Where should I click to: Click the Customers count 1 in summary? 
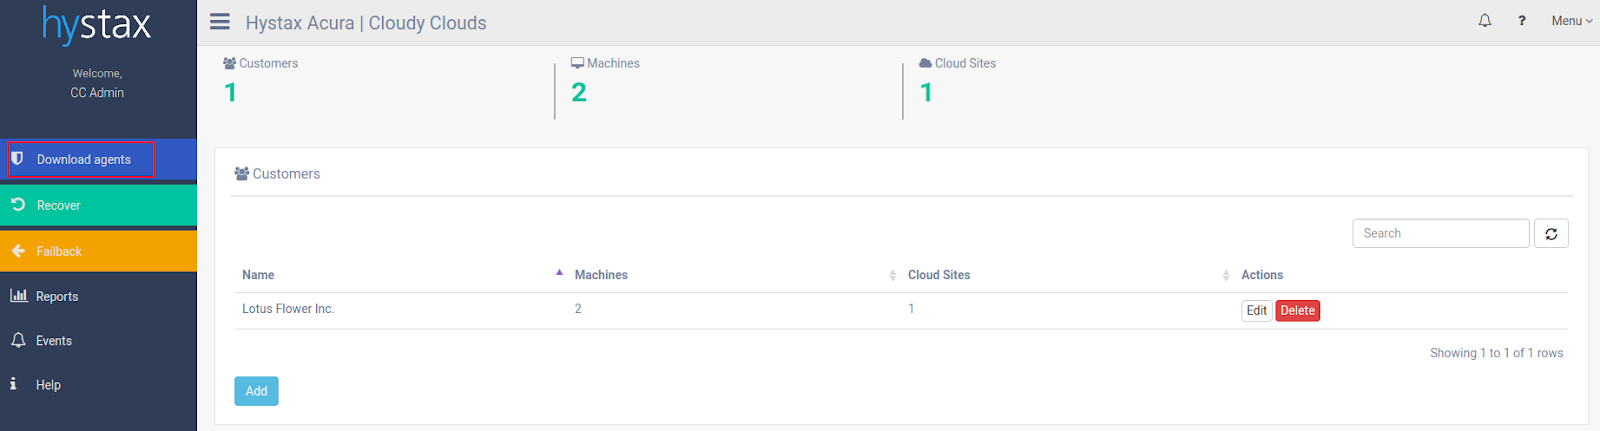[x=231, y=92]
